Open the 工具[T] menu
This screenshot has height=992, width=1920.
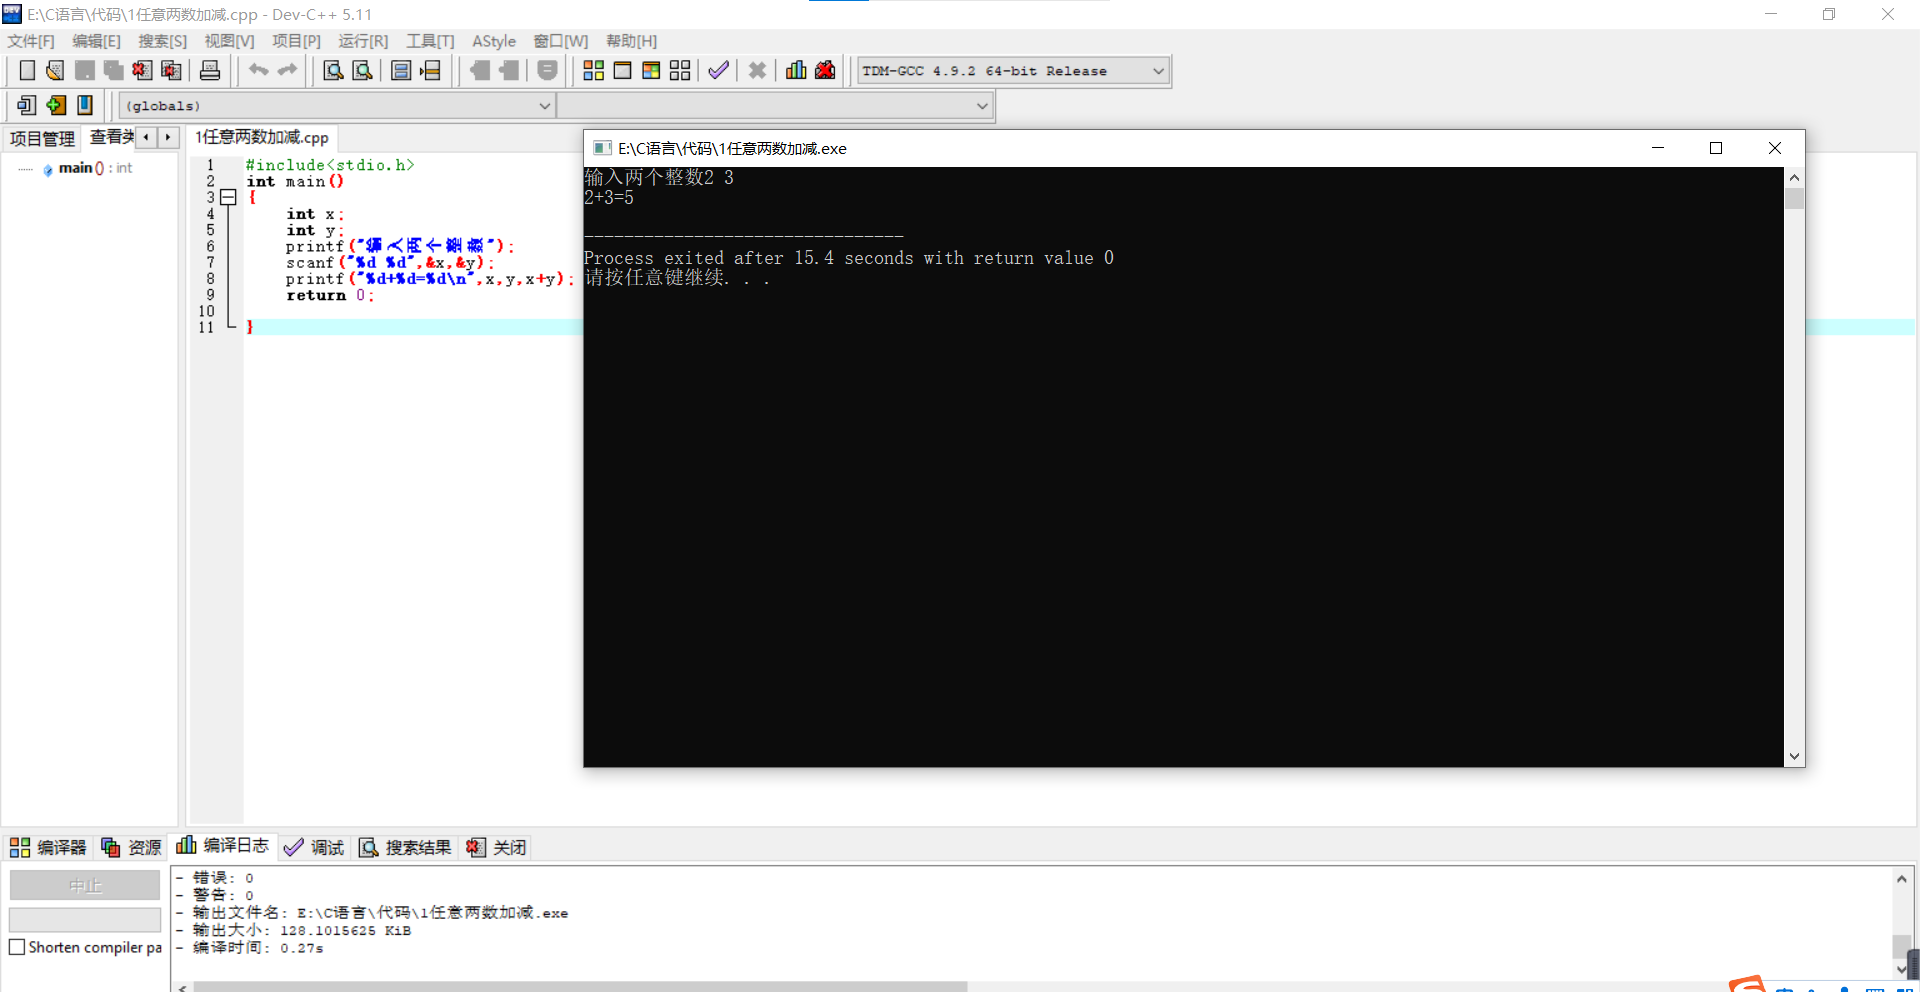[430, 41]
